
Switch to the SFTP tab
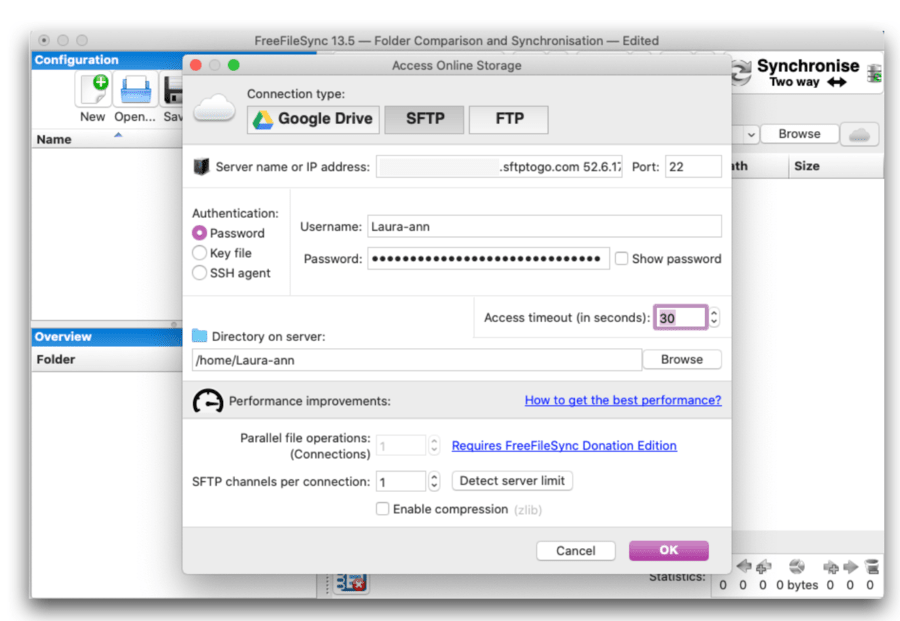(x=424, y=119)
